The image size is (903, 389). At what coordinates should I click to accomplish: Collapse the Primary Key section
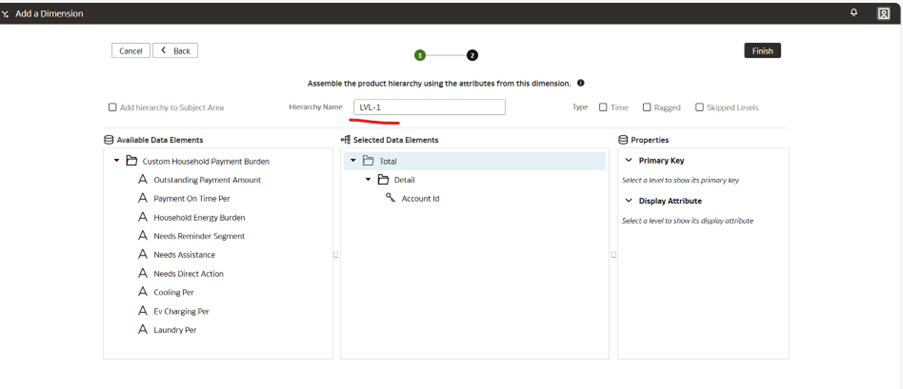click(x=628, y=161)
